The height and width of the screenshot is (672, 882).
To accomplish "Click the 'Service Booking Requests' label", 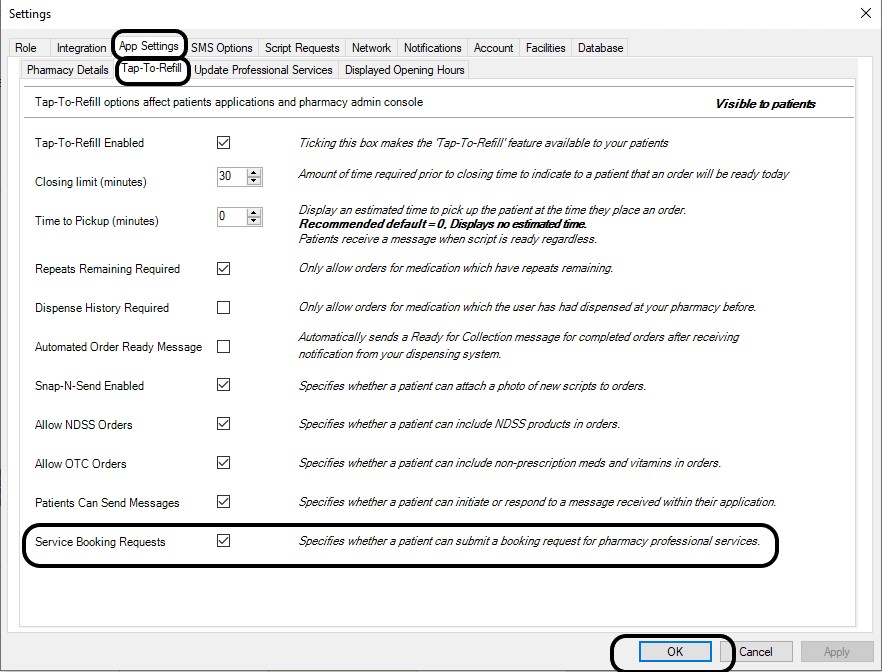I will [100, 542].
